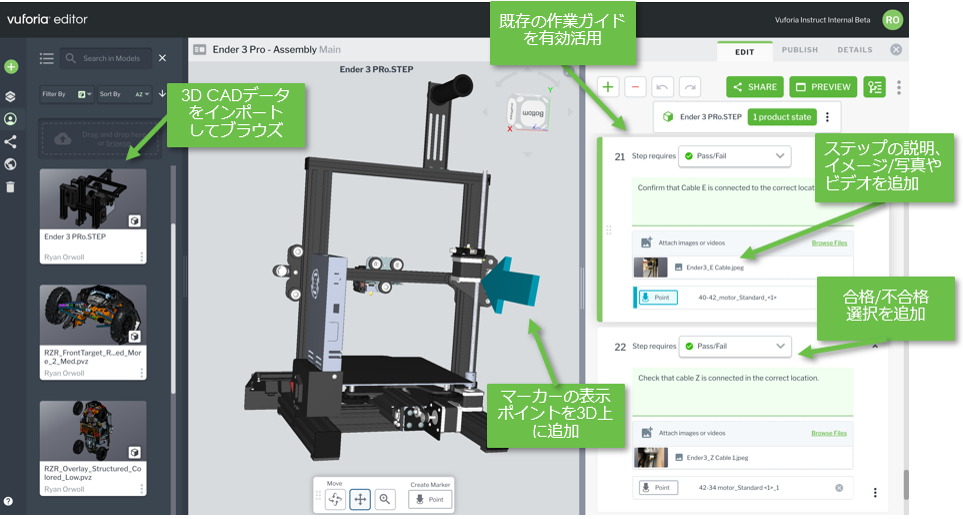Select the RZR_Overlay_Structured model thumbnail
This screenshot has width=963, height=519.
point(93,431)
